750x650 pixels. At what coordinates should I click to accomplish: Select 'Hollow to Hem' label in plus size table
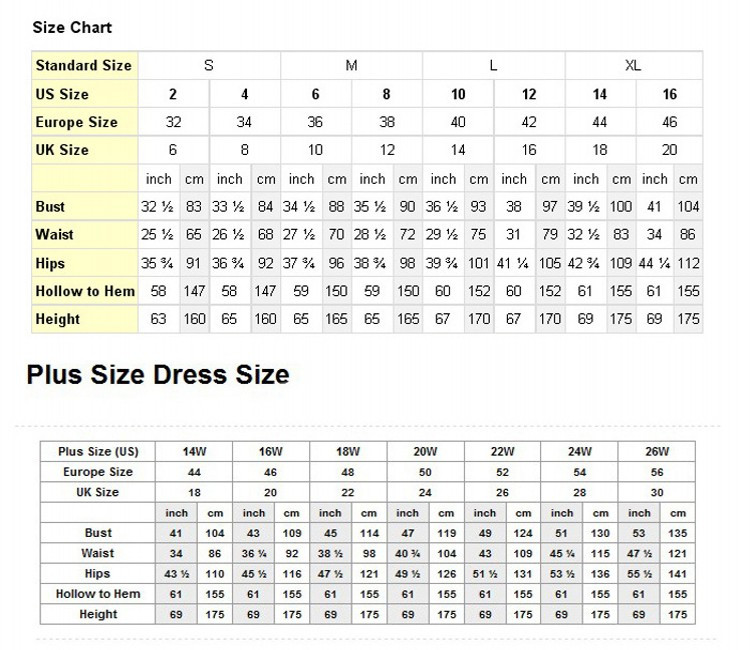click(98, 594)
